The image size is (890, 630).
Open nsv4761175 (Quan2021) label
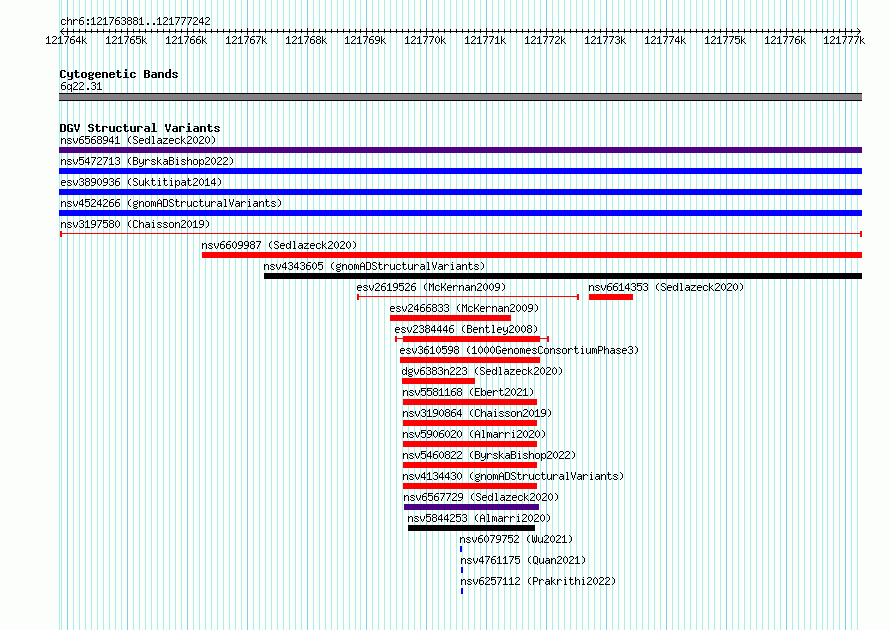point(523,560)
